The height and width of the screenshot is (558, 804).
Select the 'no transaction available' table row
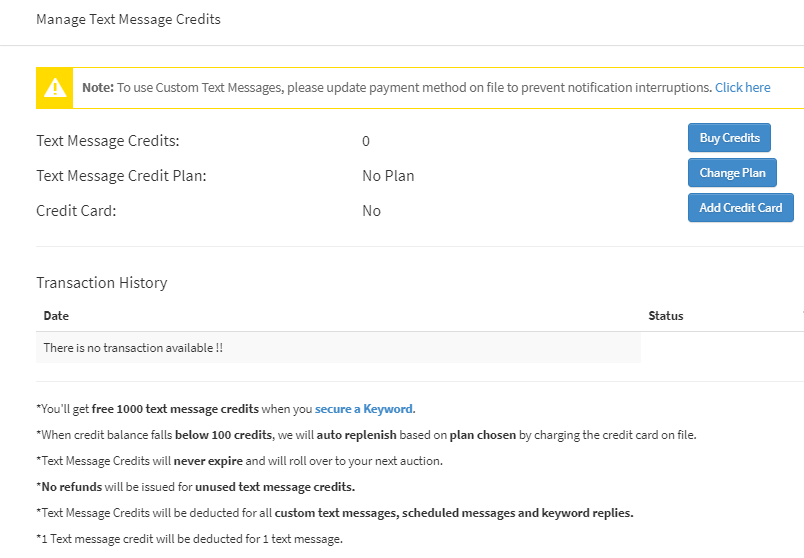[x=338, y=348]
